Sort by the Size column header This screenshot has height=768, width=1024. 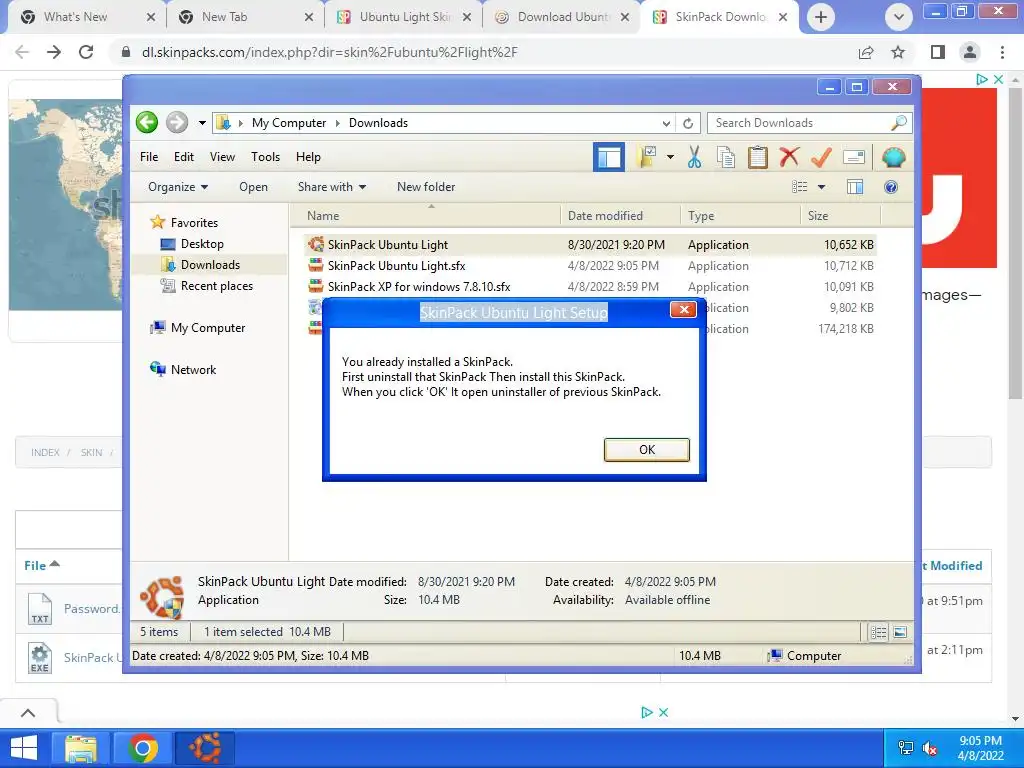(x=841, y=216)
